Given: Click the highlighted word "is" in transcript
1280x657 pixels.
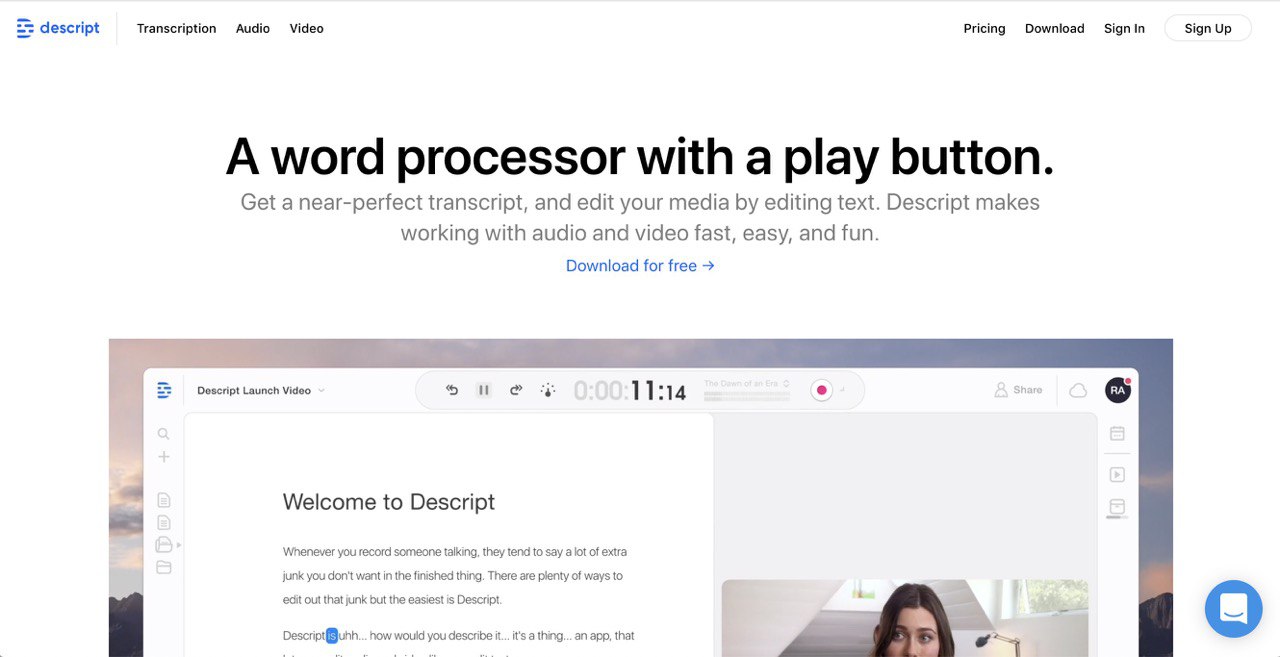Looking at the screenshot, I should click(x=332, y=635).
